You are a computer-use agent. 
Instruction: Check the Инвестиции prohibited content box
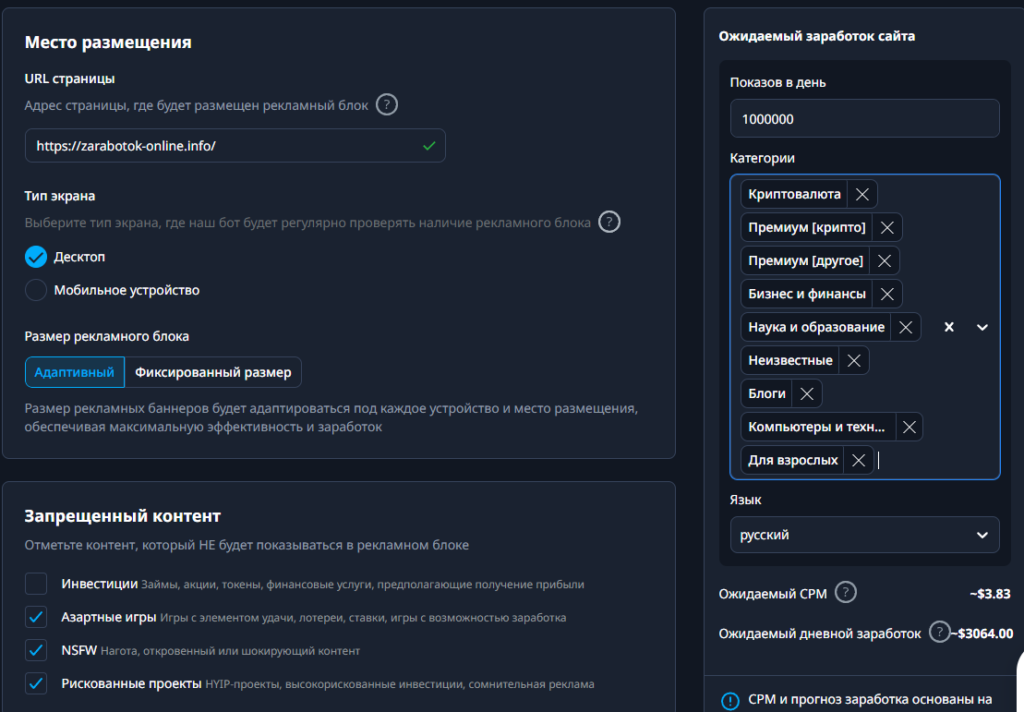[36, 584]
